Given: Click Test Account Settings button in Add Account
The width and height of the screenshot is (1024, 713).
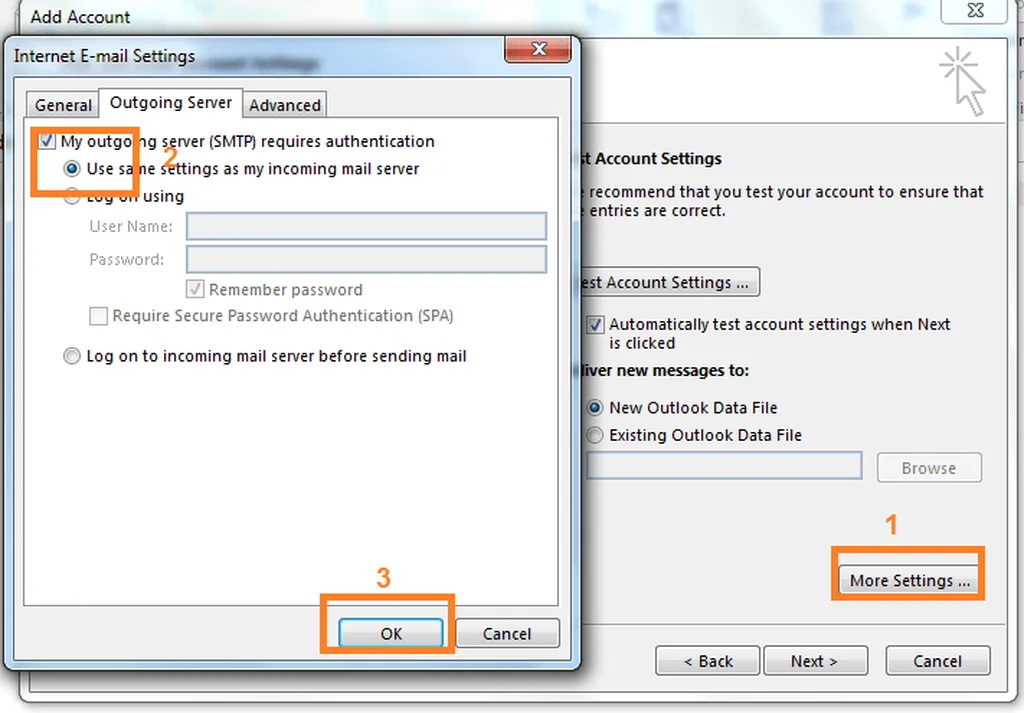Looking at the screenshot, I should tap(670, 282).
